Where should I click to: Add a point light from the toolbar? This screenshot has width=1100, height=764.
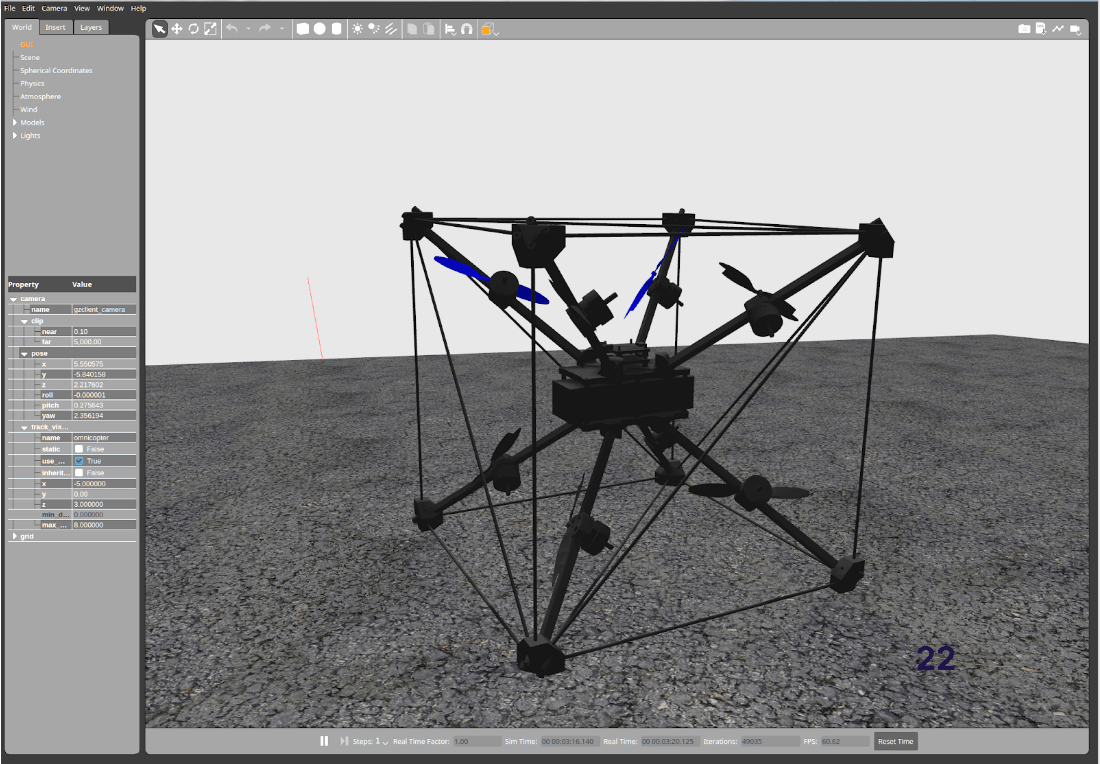pyautogui.click(x=358, y=29)
